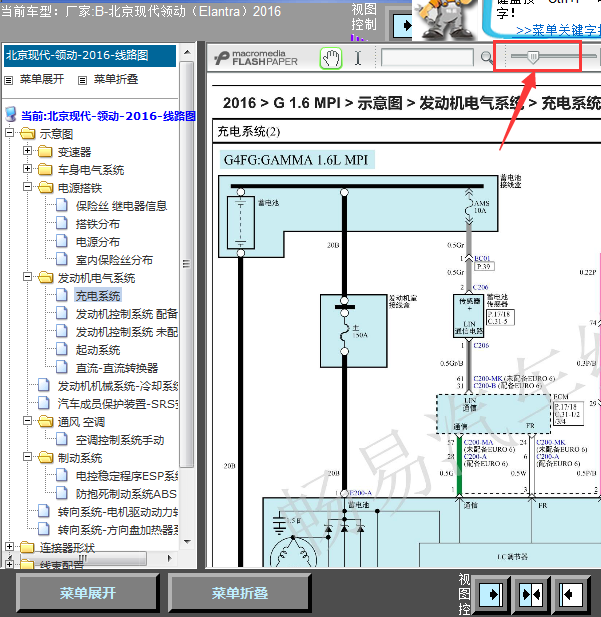This screenshot has height=617, width=601.
Task: Click the bottom right-arrow view control button
Action: (491, 594)
